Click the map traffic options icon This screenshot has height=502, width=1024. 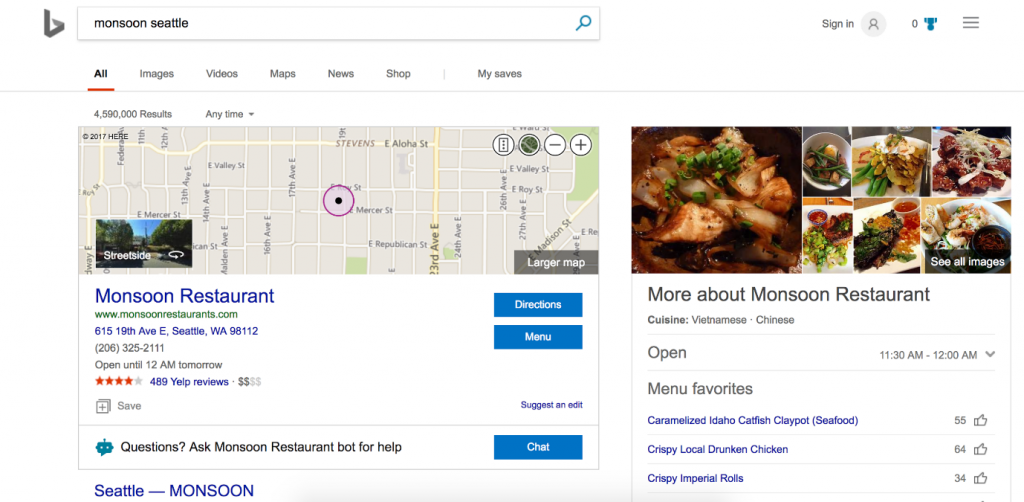504,144
